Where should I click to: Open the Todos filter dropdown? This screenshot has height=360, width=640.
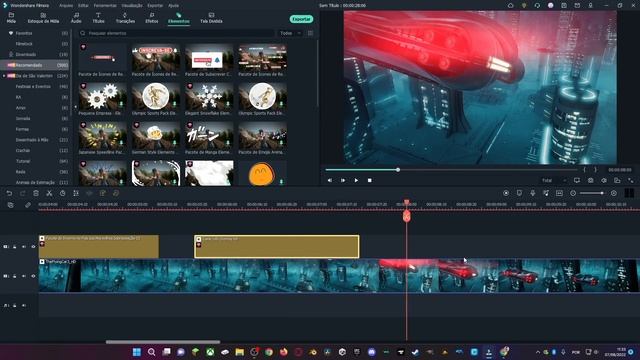pyautogui.click(x=290, y=33)
